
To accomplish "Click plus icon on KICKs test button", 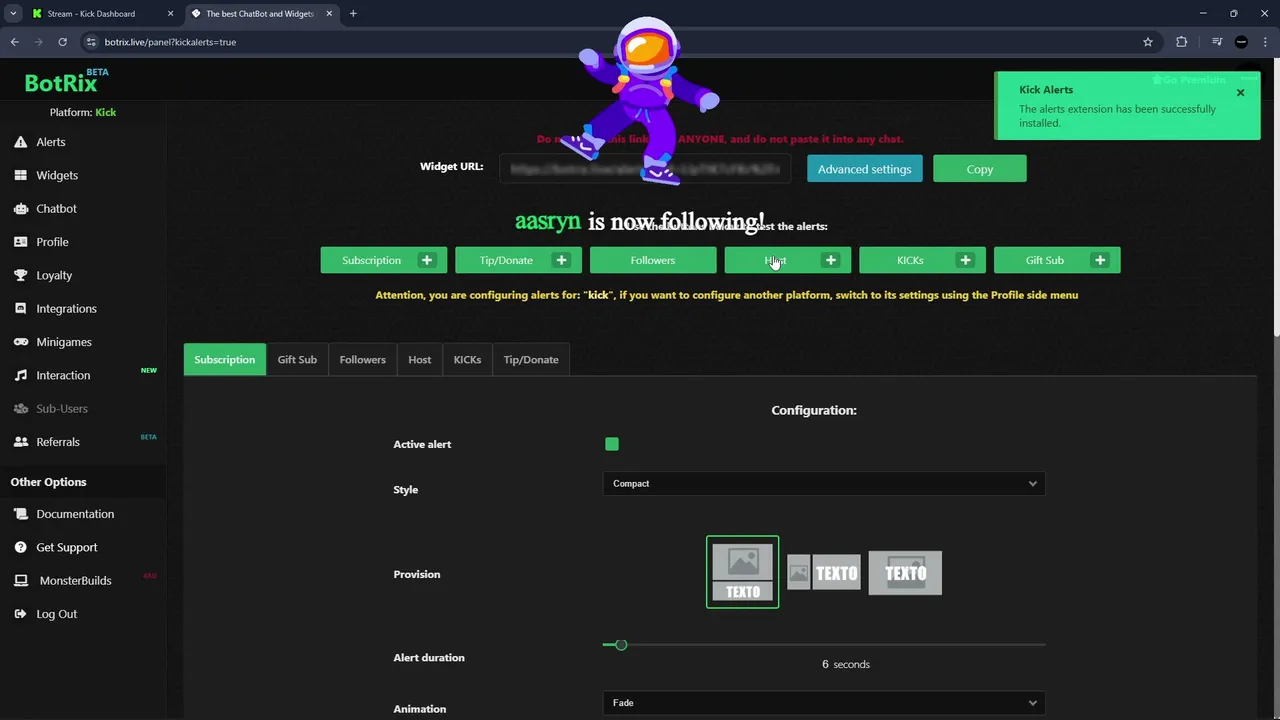I will (965, 260).
